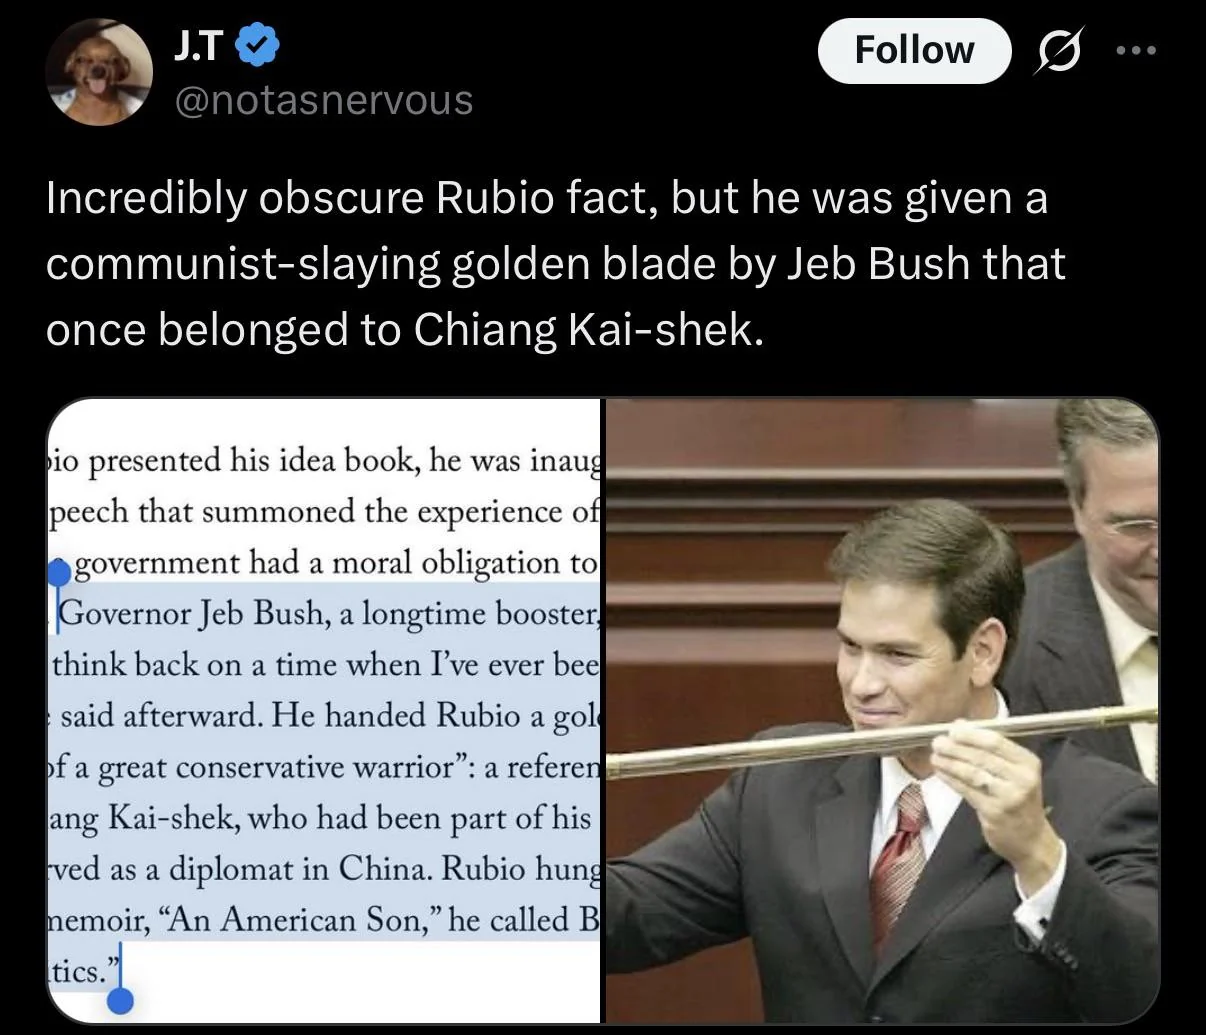Open the photo of Rubio holding the blade
Image resolution: width=1206 pixels, height=1035 pixels.
pyautogui.click(x=882, y=710)
